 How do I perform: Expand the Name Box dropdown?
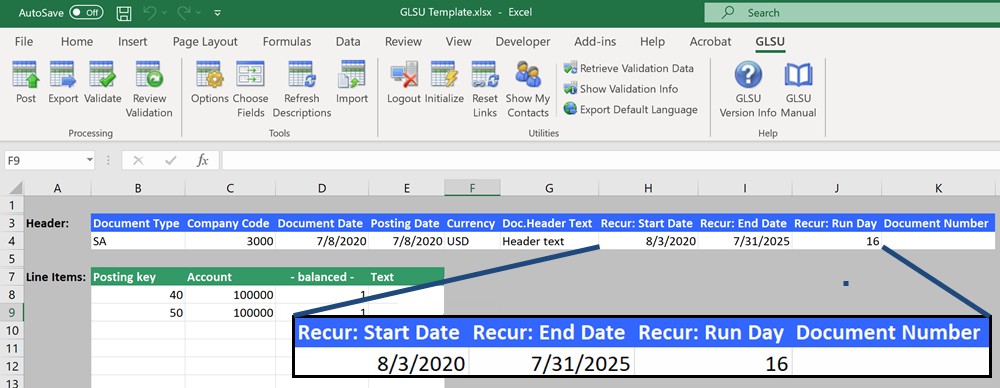pos(90,161)
